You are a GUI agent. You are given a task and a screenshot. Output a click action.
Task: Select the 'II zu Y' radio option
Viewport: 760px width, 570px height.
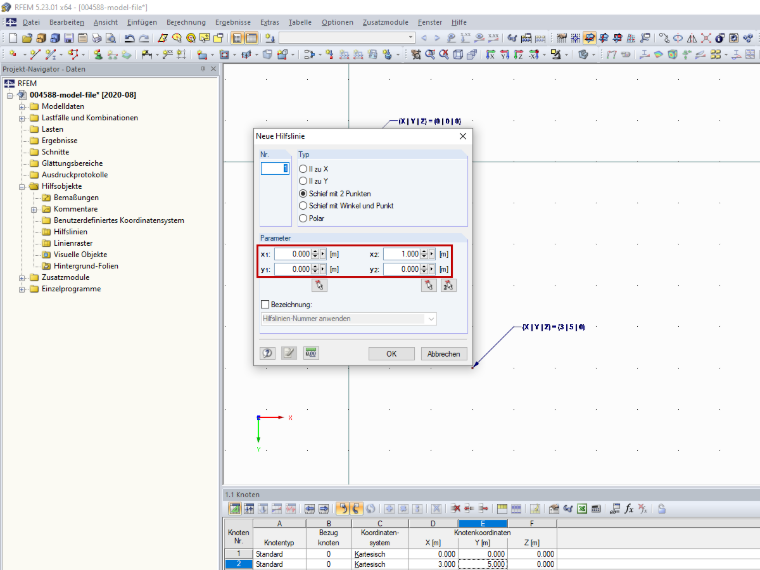[x=303, y=181]
